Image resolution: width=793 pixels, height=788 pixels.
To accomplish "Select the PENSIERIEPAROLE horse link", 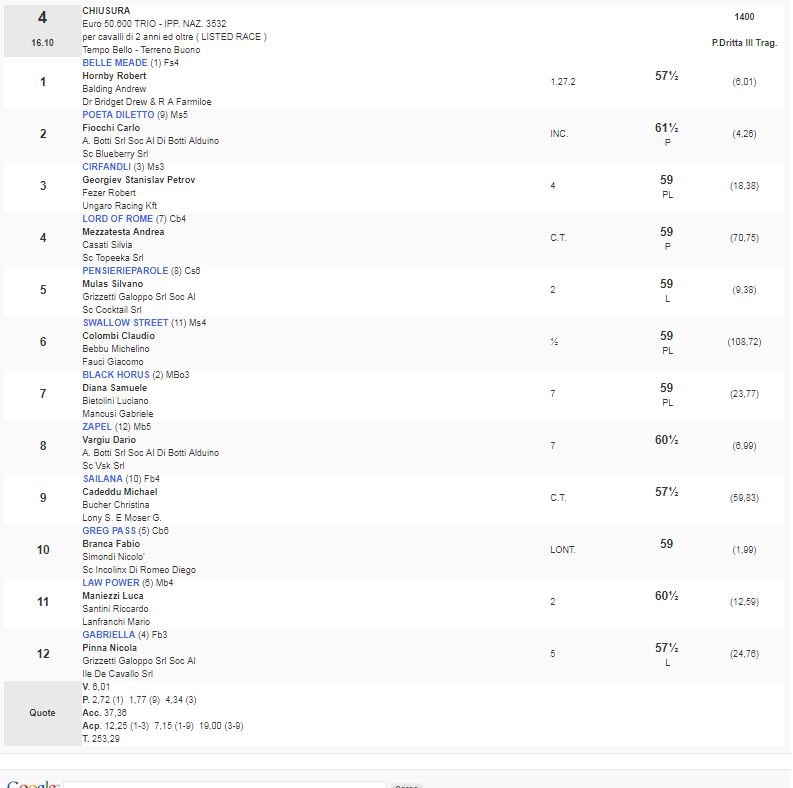I will coord(126,271).
